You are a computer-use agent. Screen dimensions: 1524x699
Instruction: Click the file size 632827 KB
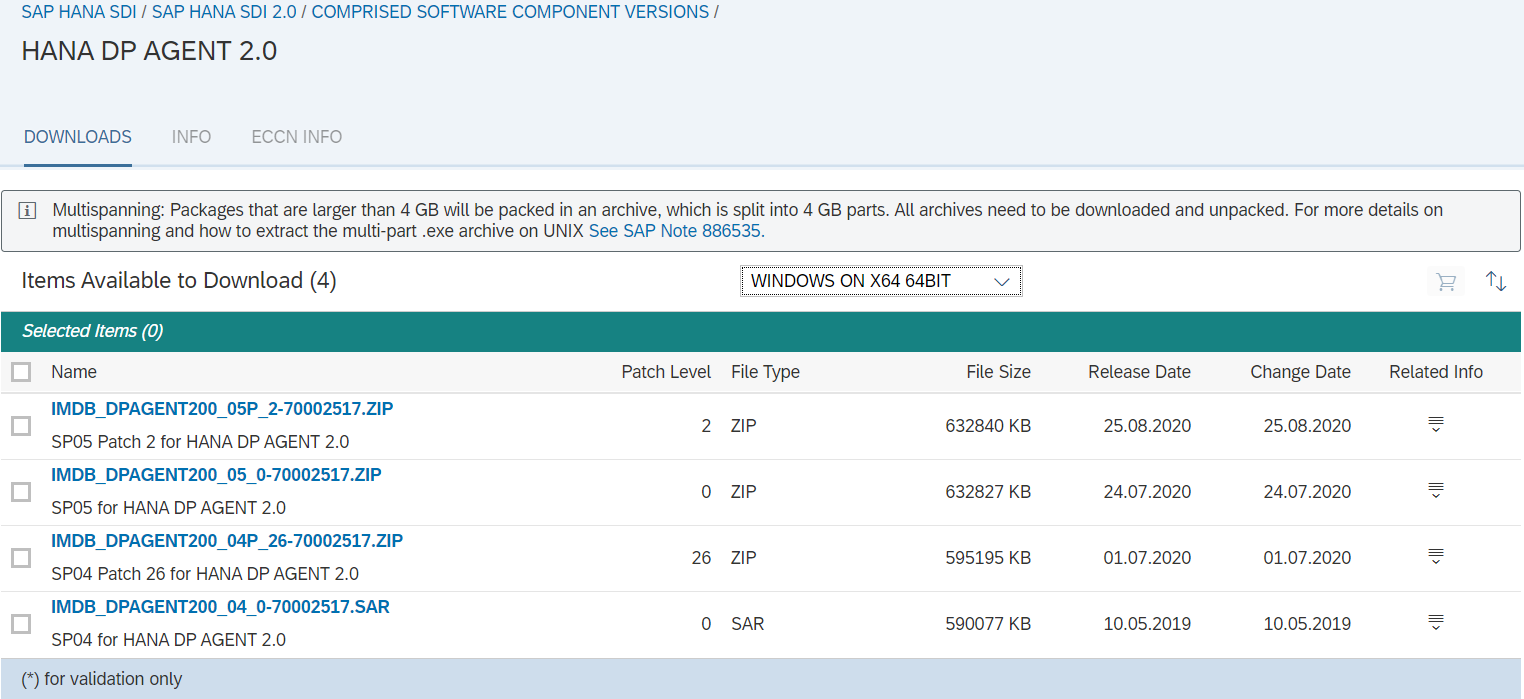pyautogui.click(x=988, y=492)
